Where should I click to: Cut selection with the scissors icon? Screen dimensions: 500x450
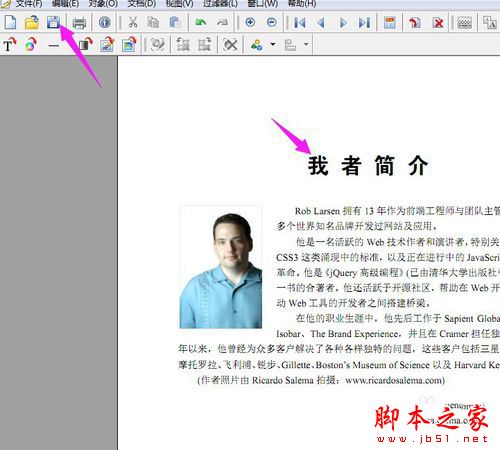(x=133, y=22)
